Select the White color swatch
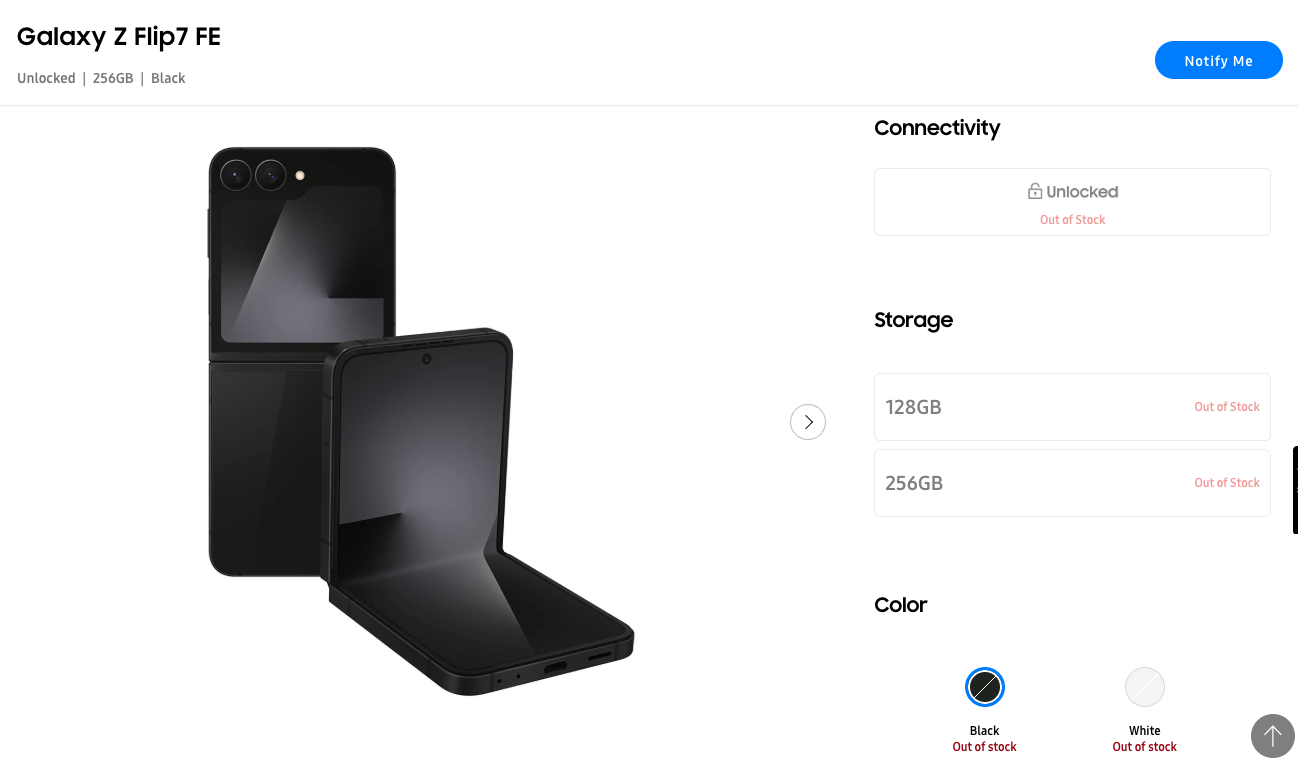1298x765 pixels. tap(1145, 687)
